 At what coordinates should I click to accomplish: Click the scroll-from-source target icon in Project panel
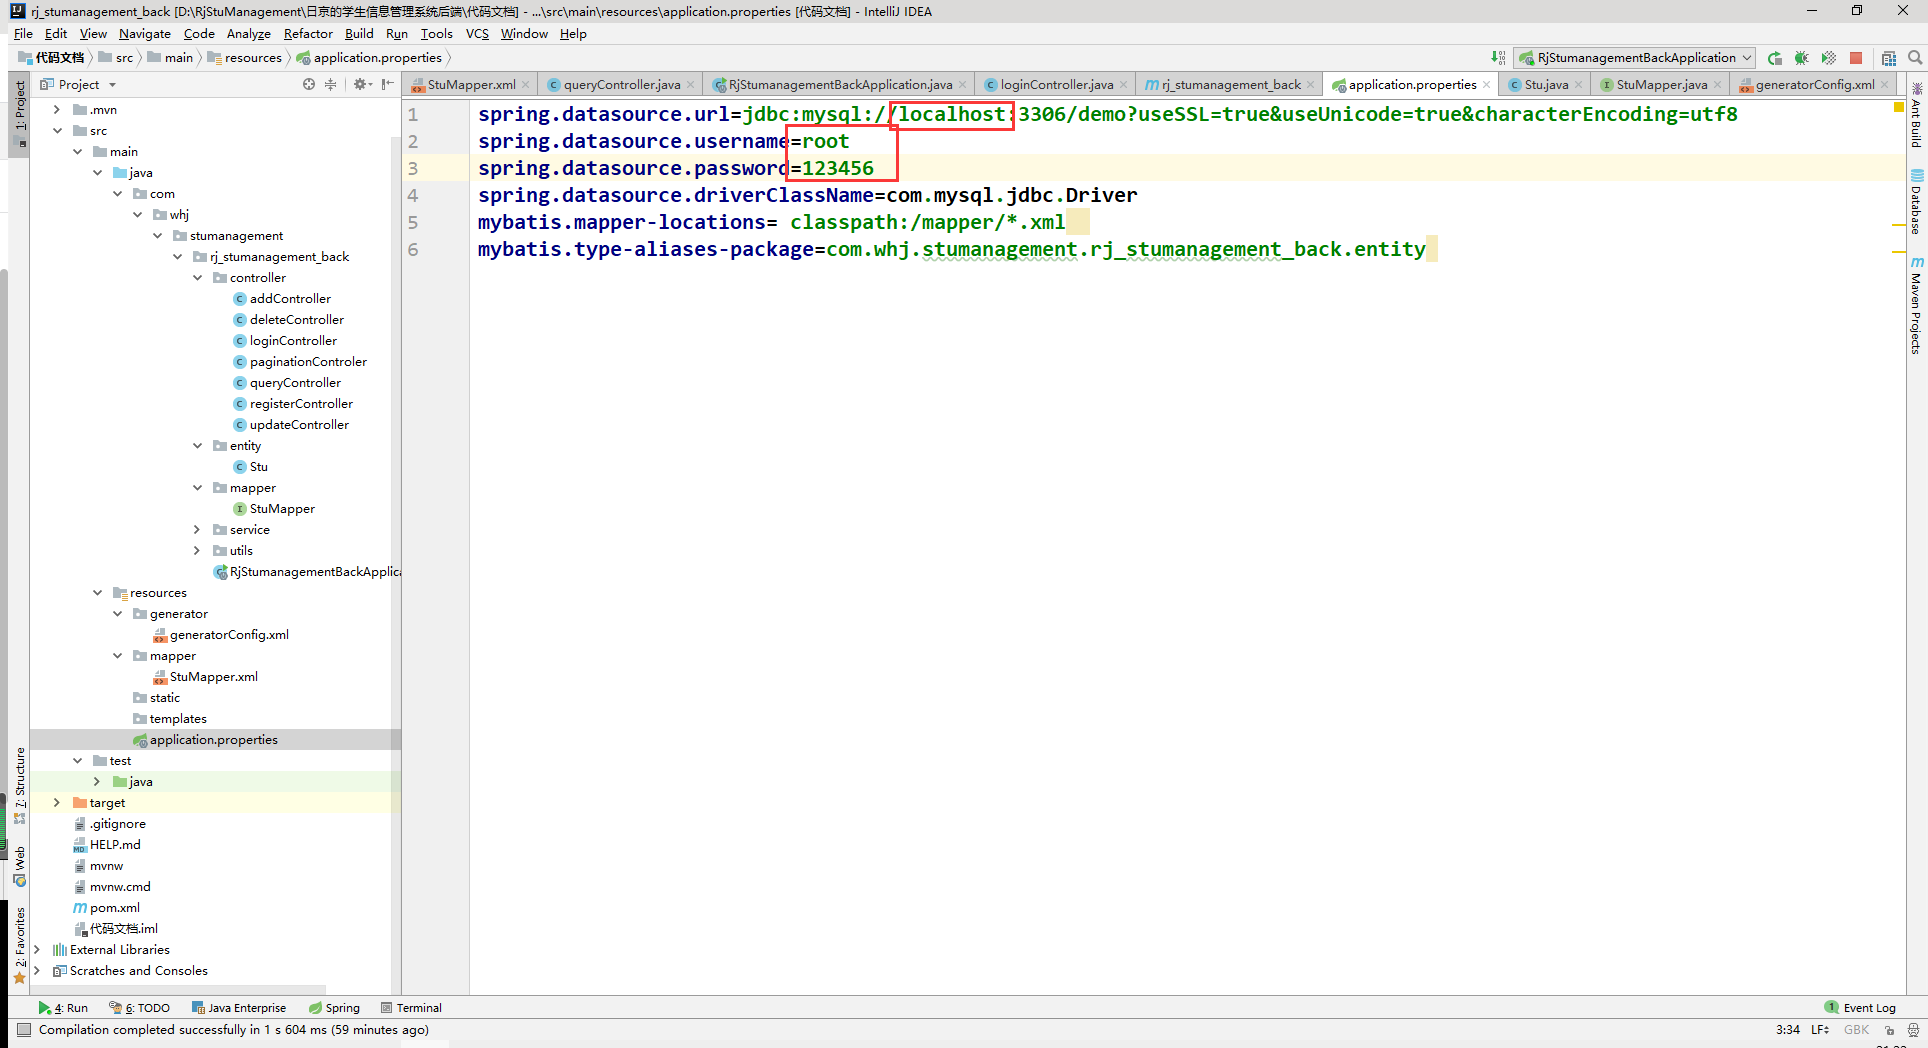309,85
